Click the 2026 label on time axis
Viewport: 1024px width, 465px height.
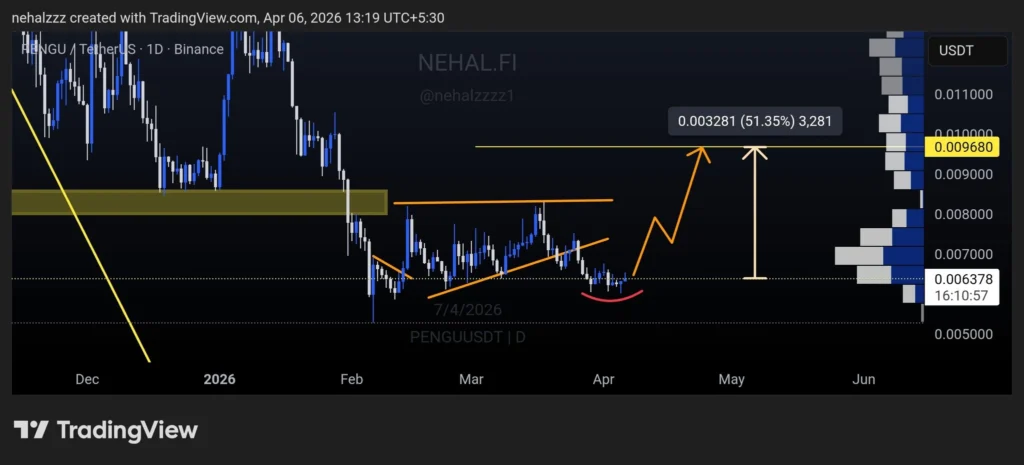tap(219, 379)
